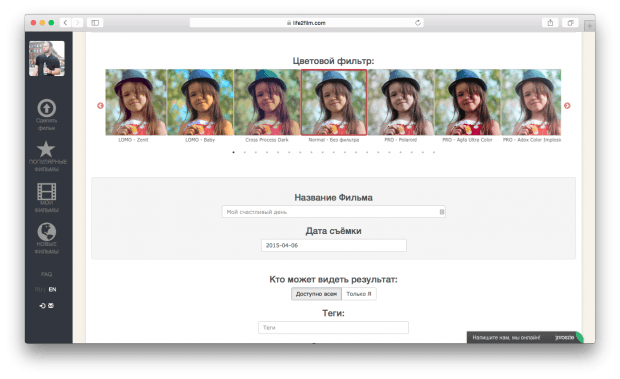Click the 'LOMO - Zenit' caption text
The image size is (620, 379).
[133, 140]
